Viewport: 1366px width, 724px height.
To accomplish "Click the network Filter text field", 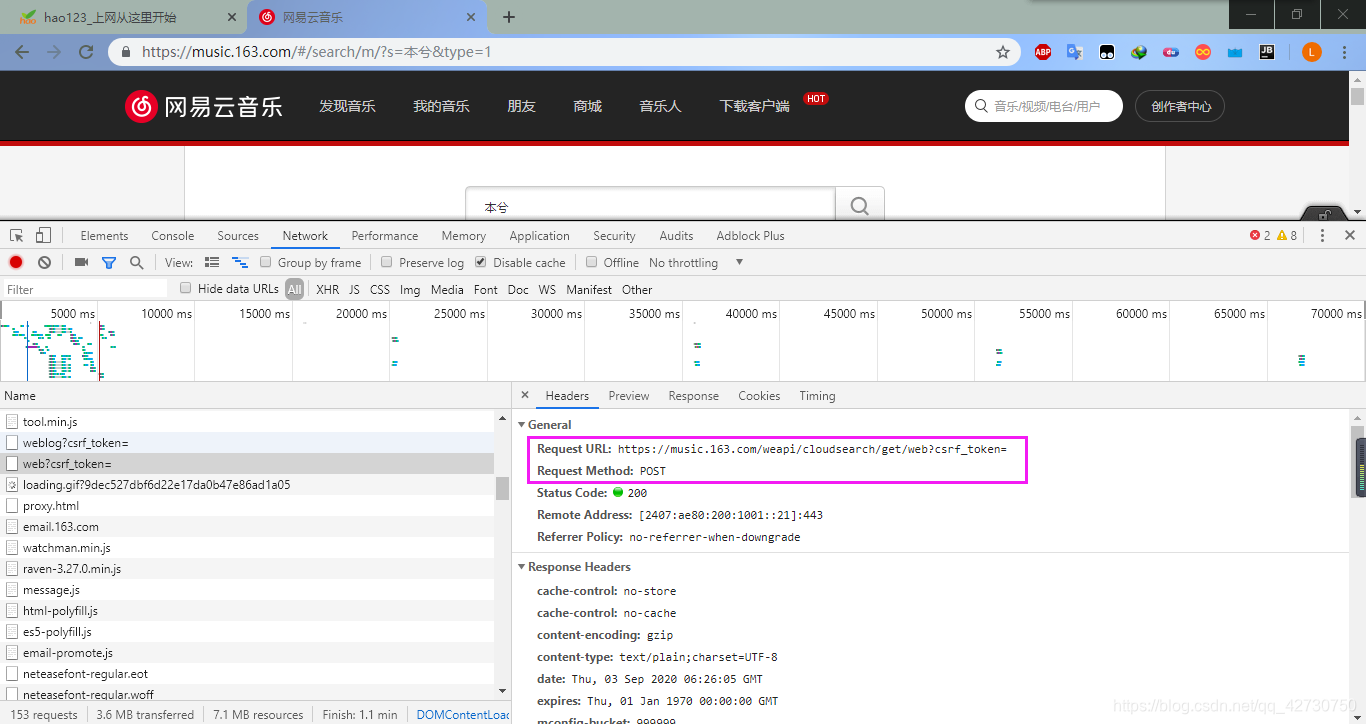I will [x=85, y=289].
